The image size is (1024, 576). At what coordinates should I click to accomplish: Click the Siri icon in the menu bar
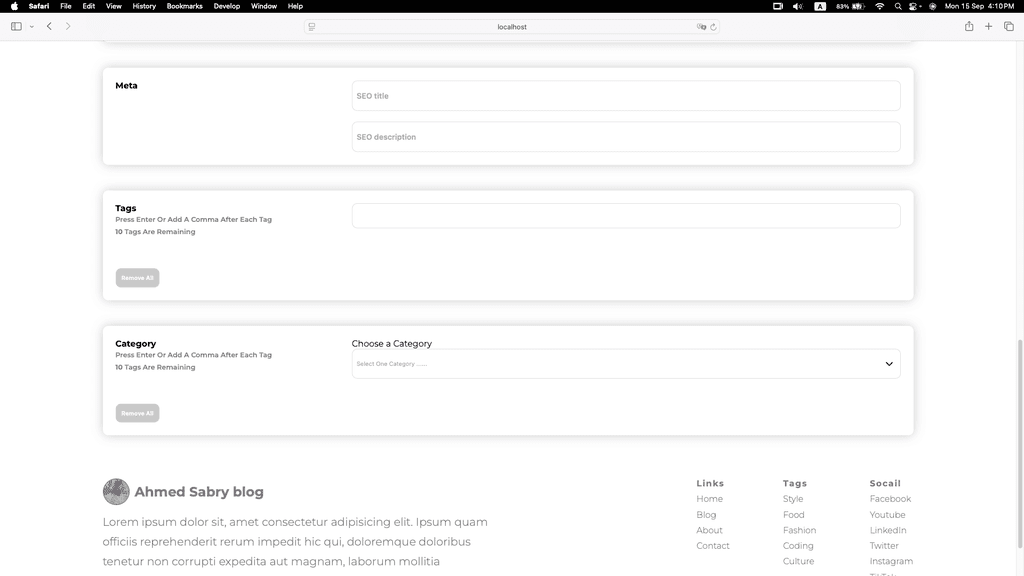(x=933, y=6)
